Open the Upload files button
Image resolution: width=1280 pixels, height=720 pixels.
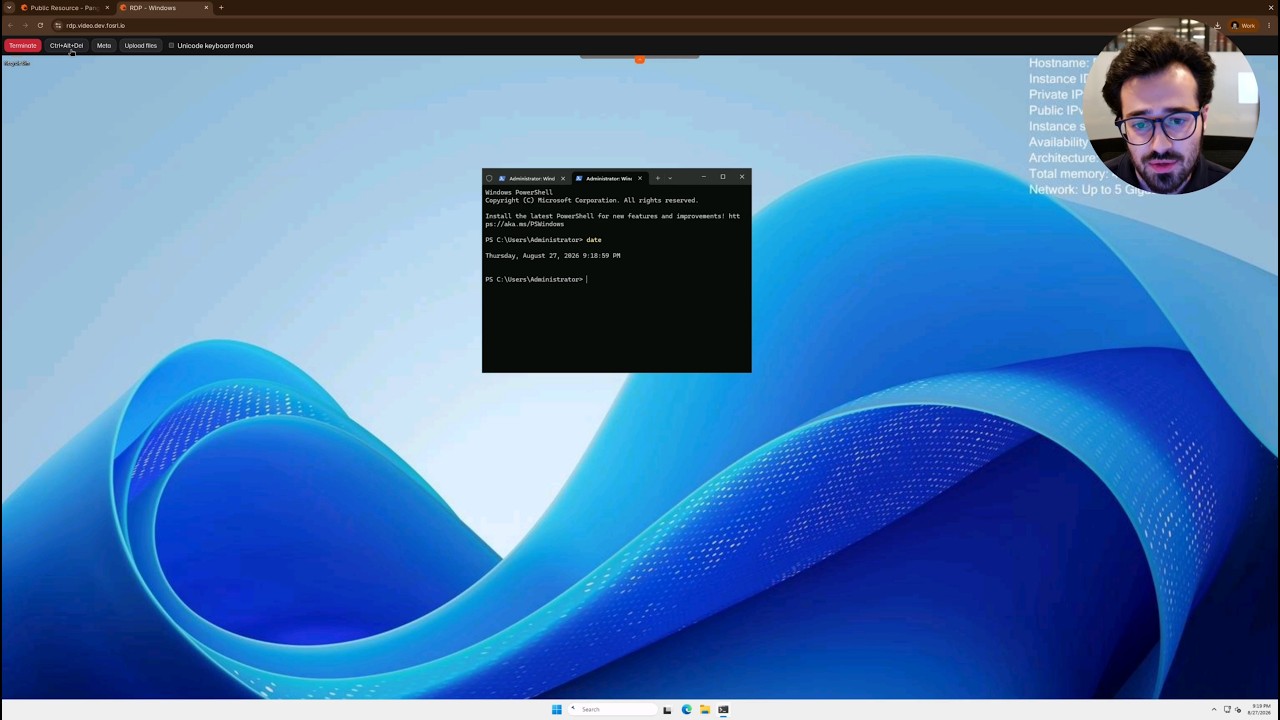click(x=141, y=45)
